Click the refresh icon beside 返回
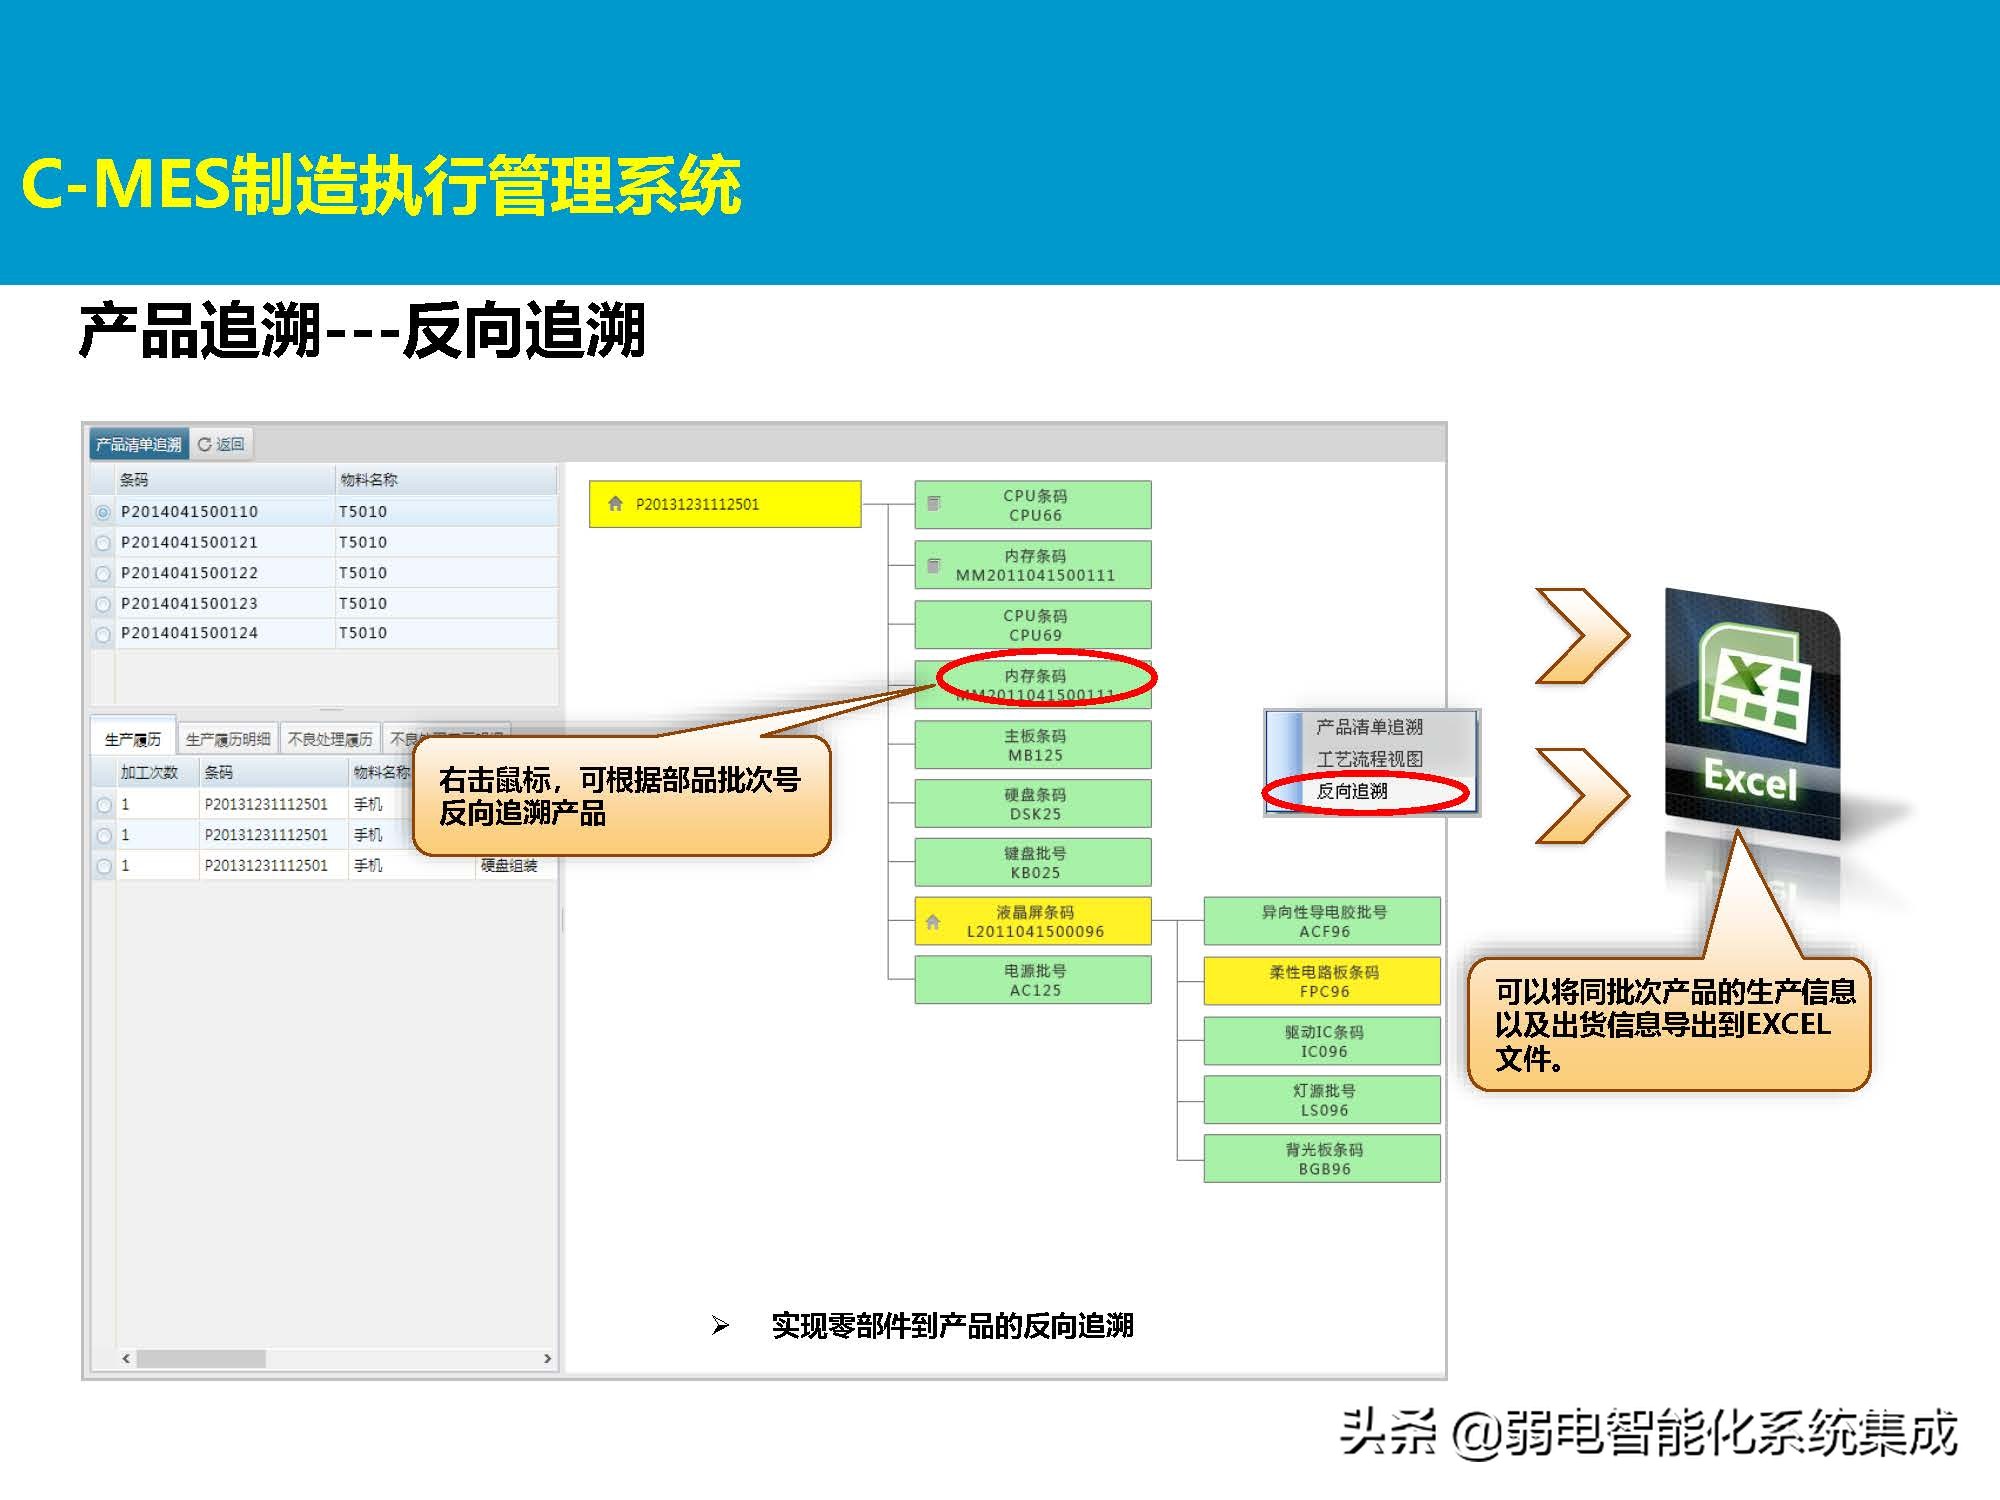Viewport: 2000px width, 1500px height. [x=205, y=444]
